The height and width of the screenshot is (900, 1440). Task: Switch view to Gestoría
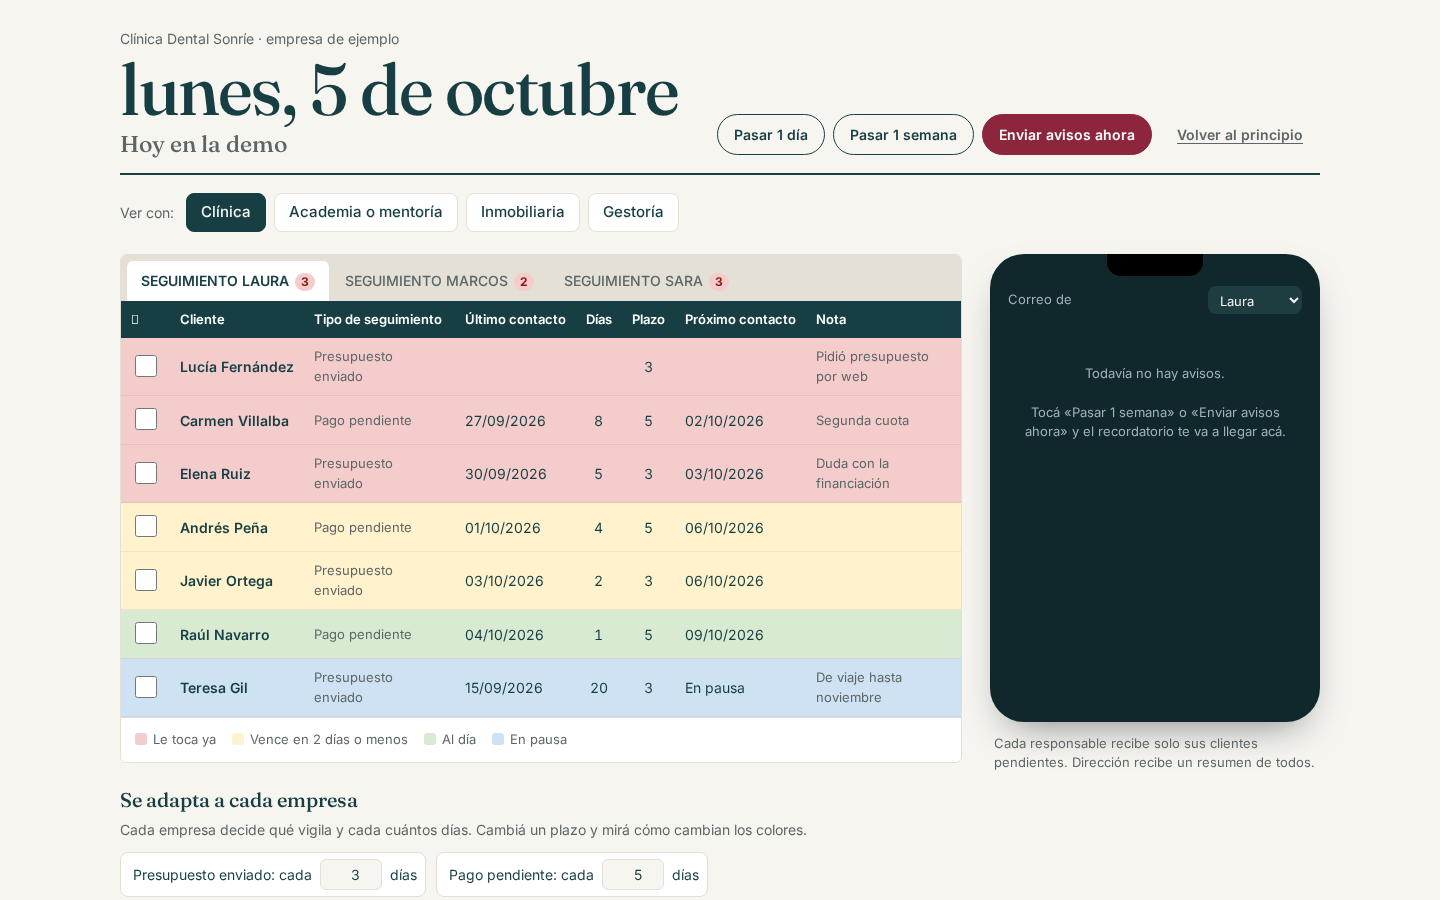(633, 212)
